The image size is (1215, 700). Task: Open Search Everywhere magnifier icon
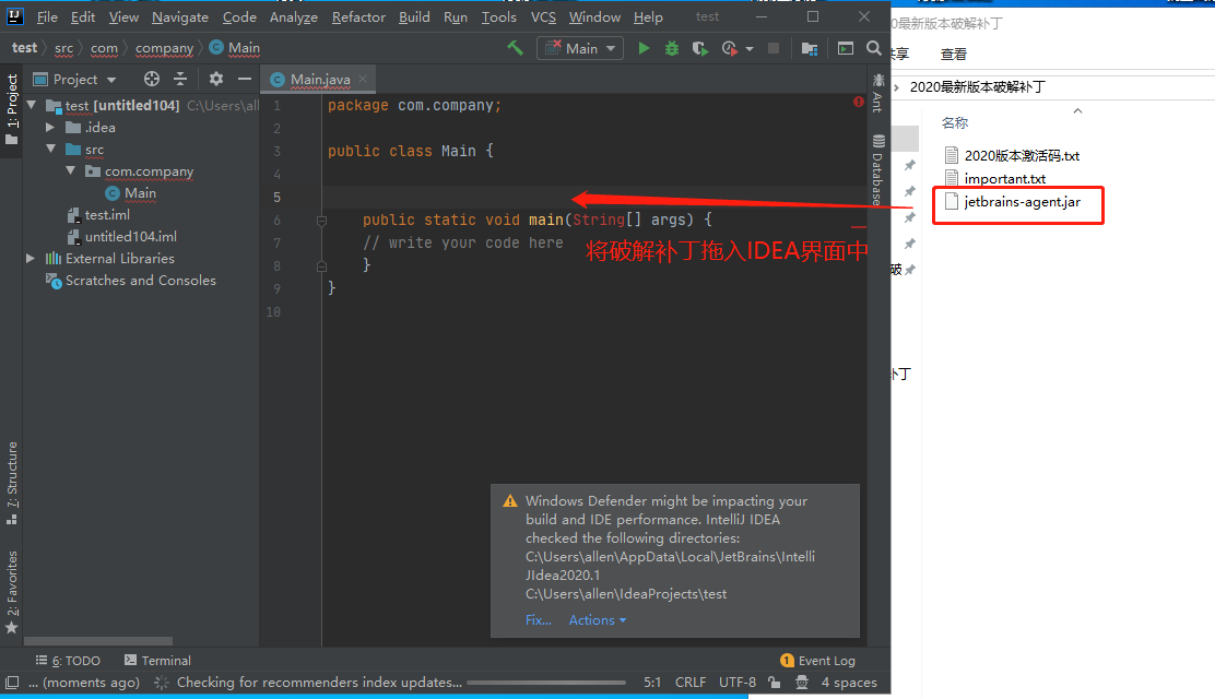pyautogui.click(x=874, y=48)
